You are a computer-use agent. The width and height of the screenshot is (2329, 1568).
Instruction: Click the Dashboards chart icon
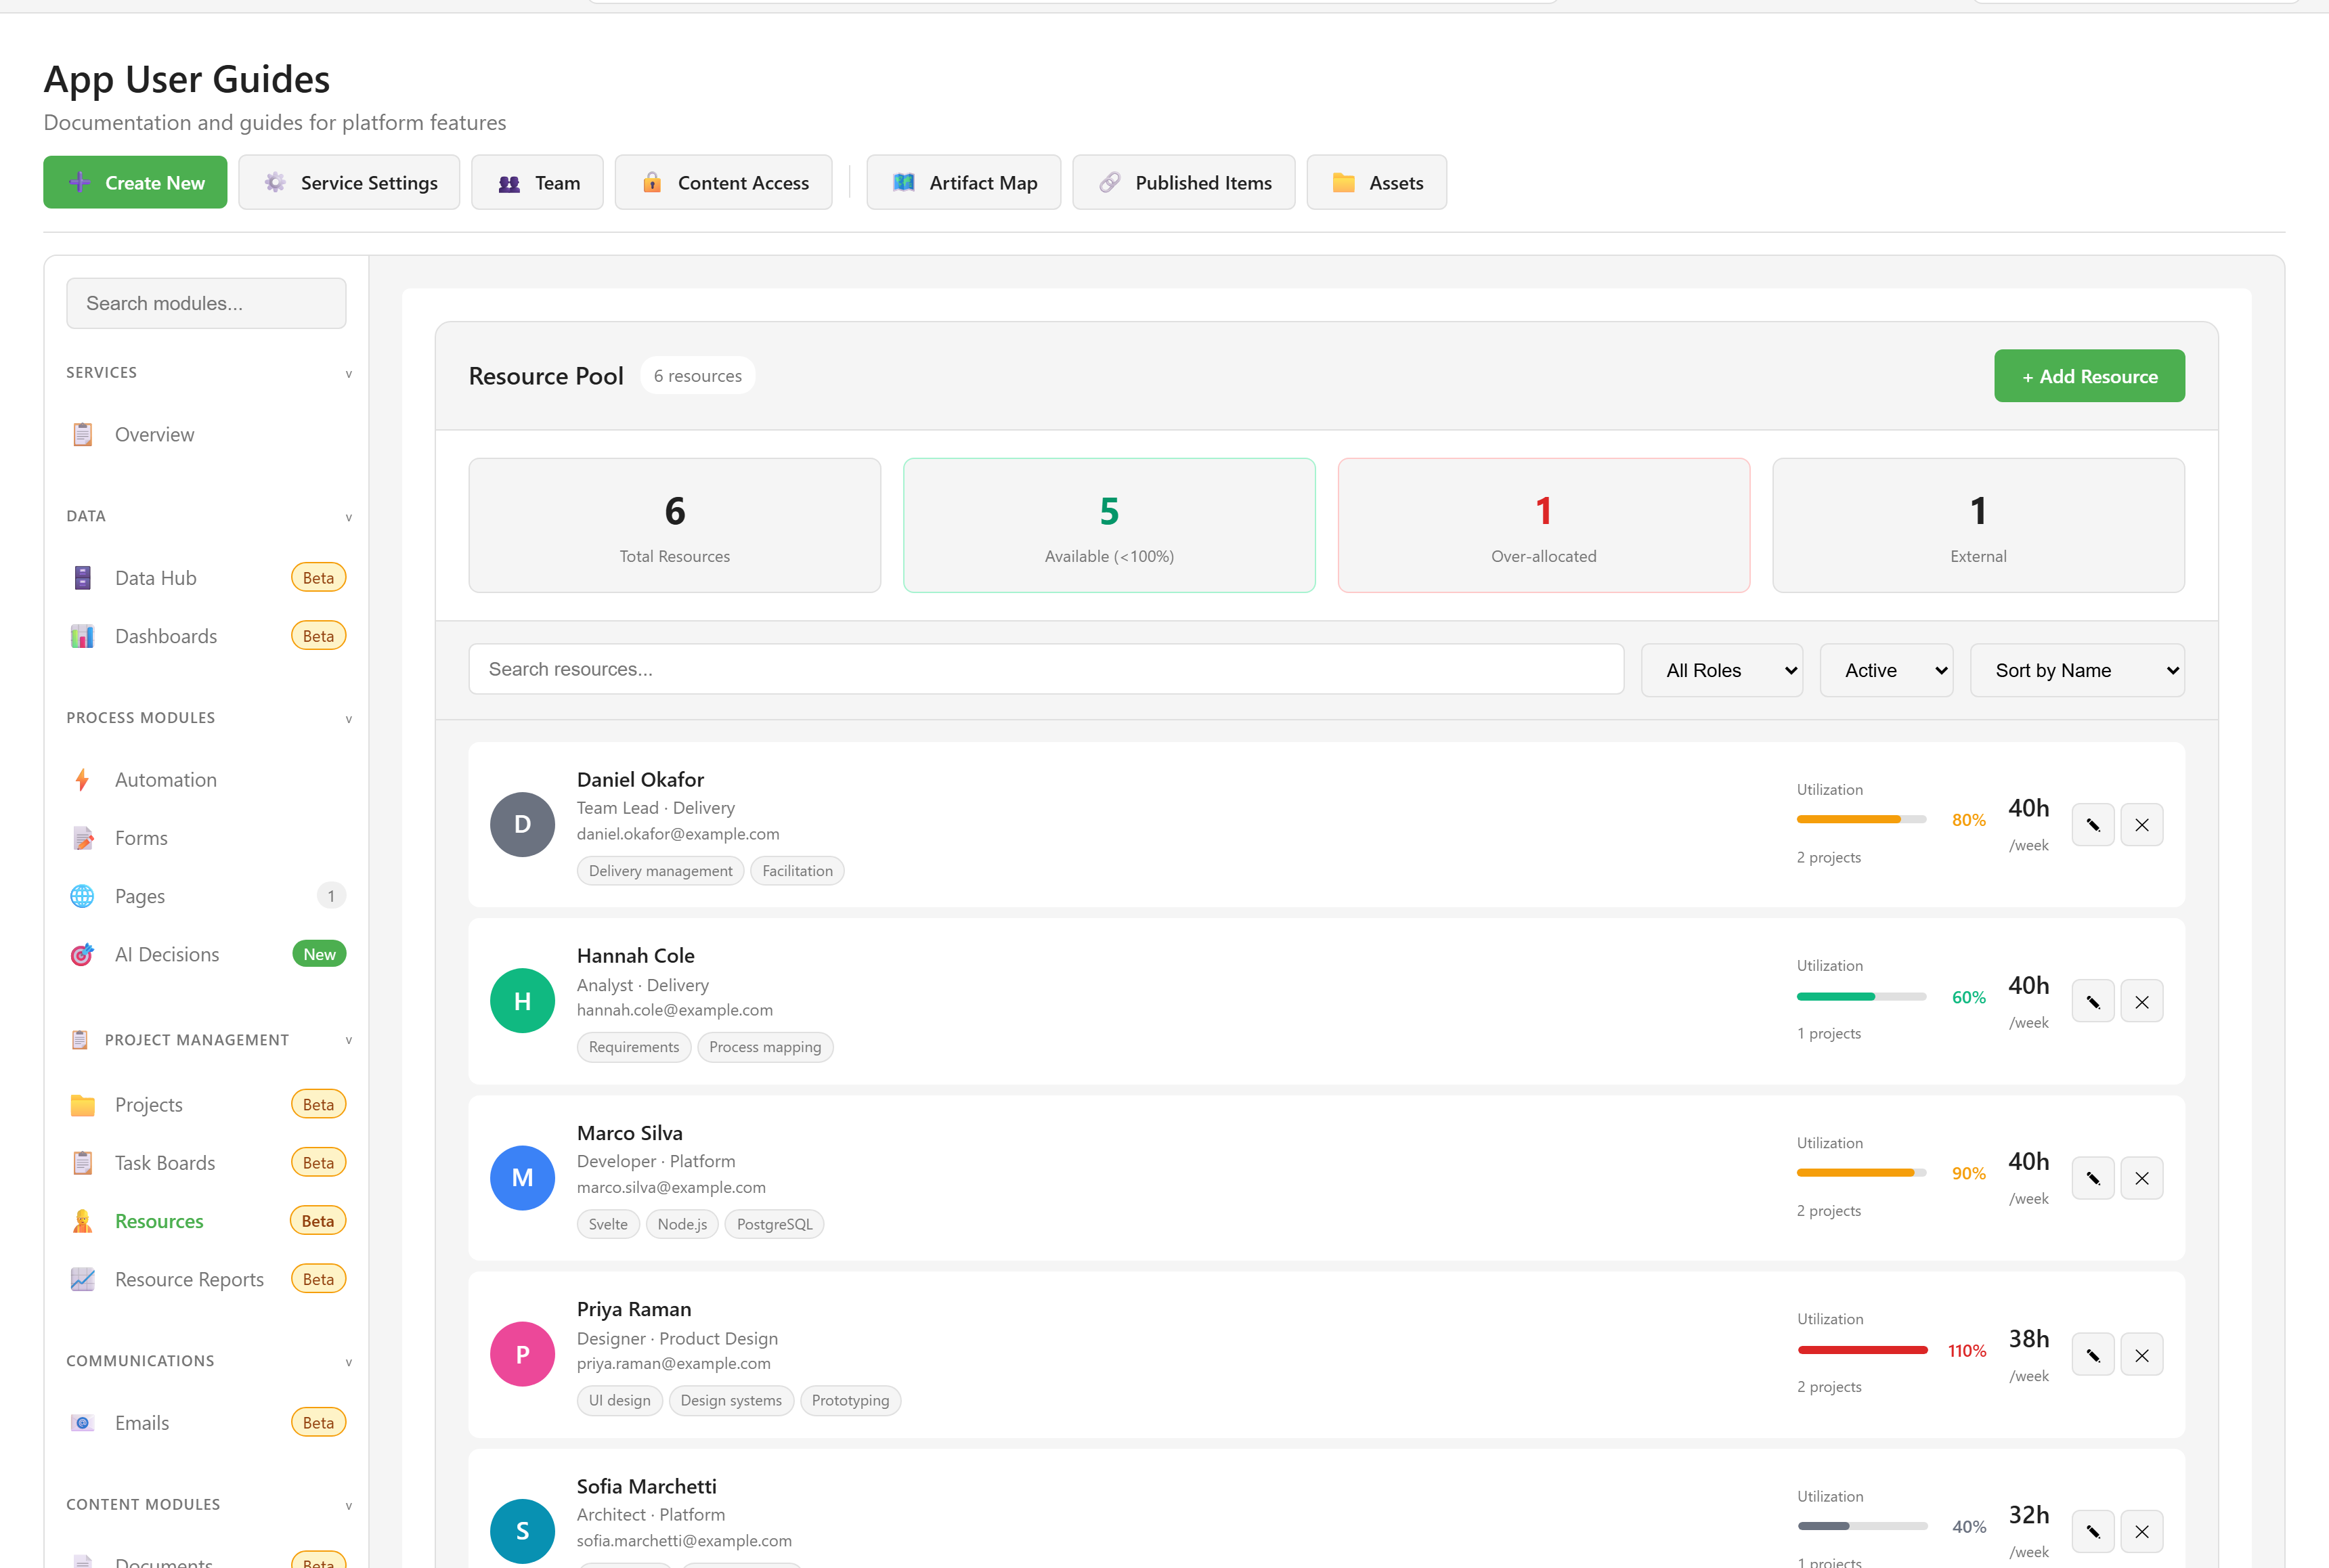(x=82, y=636)
